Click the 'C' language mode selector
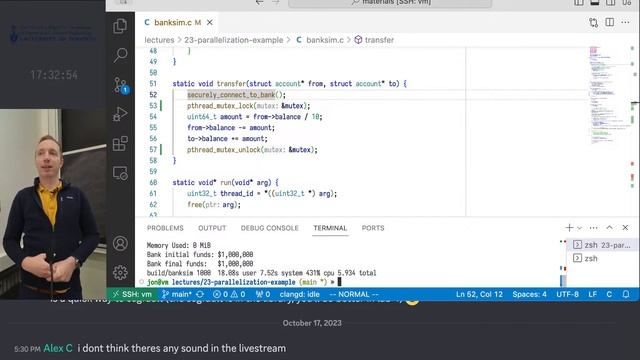The image size is (640, 360). 609,294
